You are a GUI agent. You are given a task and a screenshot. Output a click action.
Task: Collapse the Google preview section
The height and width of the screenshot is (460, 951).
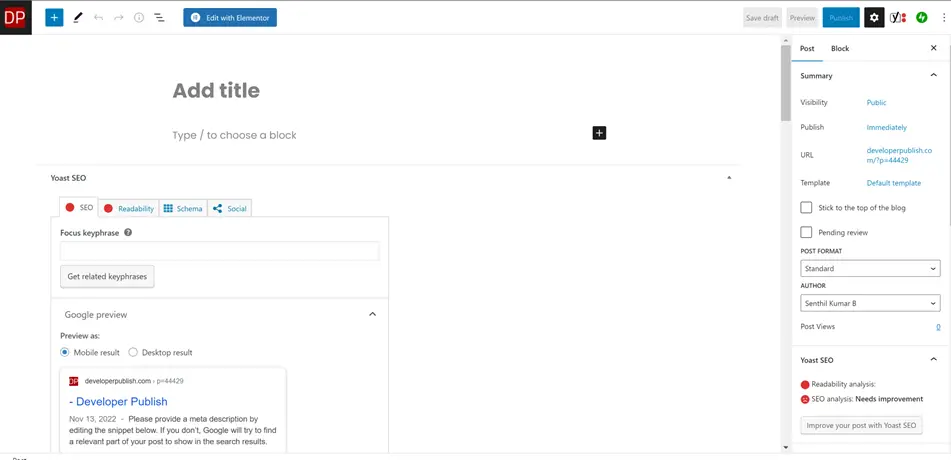coord(372,314)
